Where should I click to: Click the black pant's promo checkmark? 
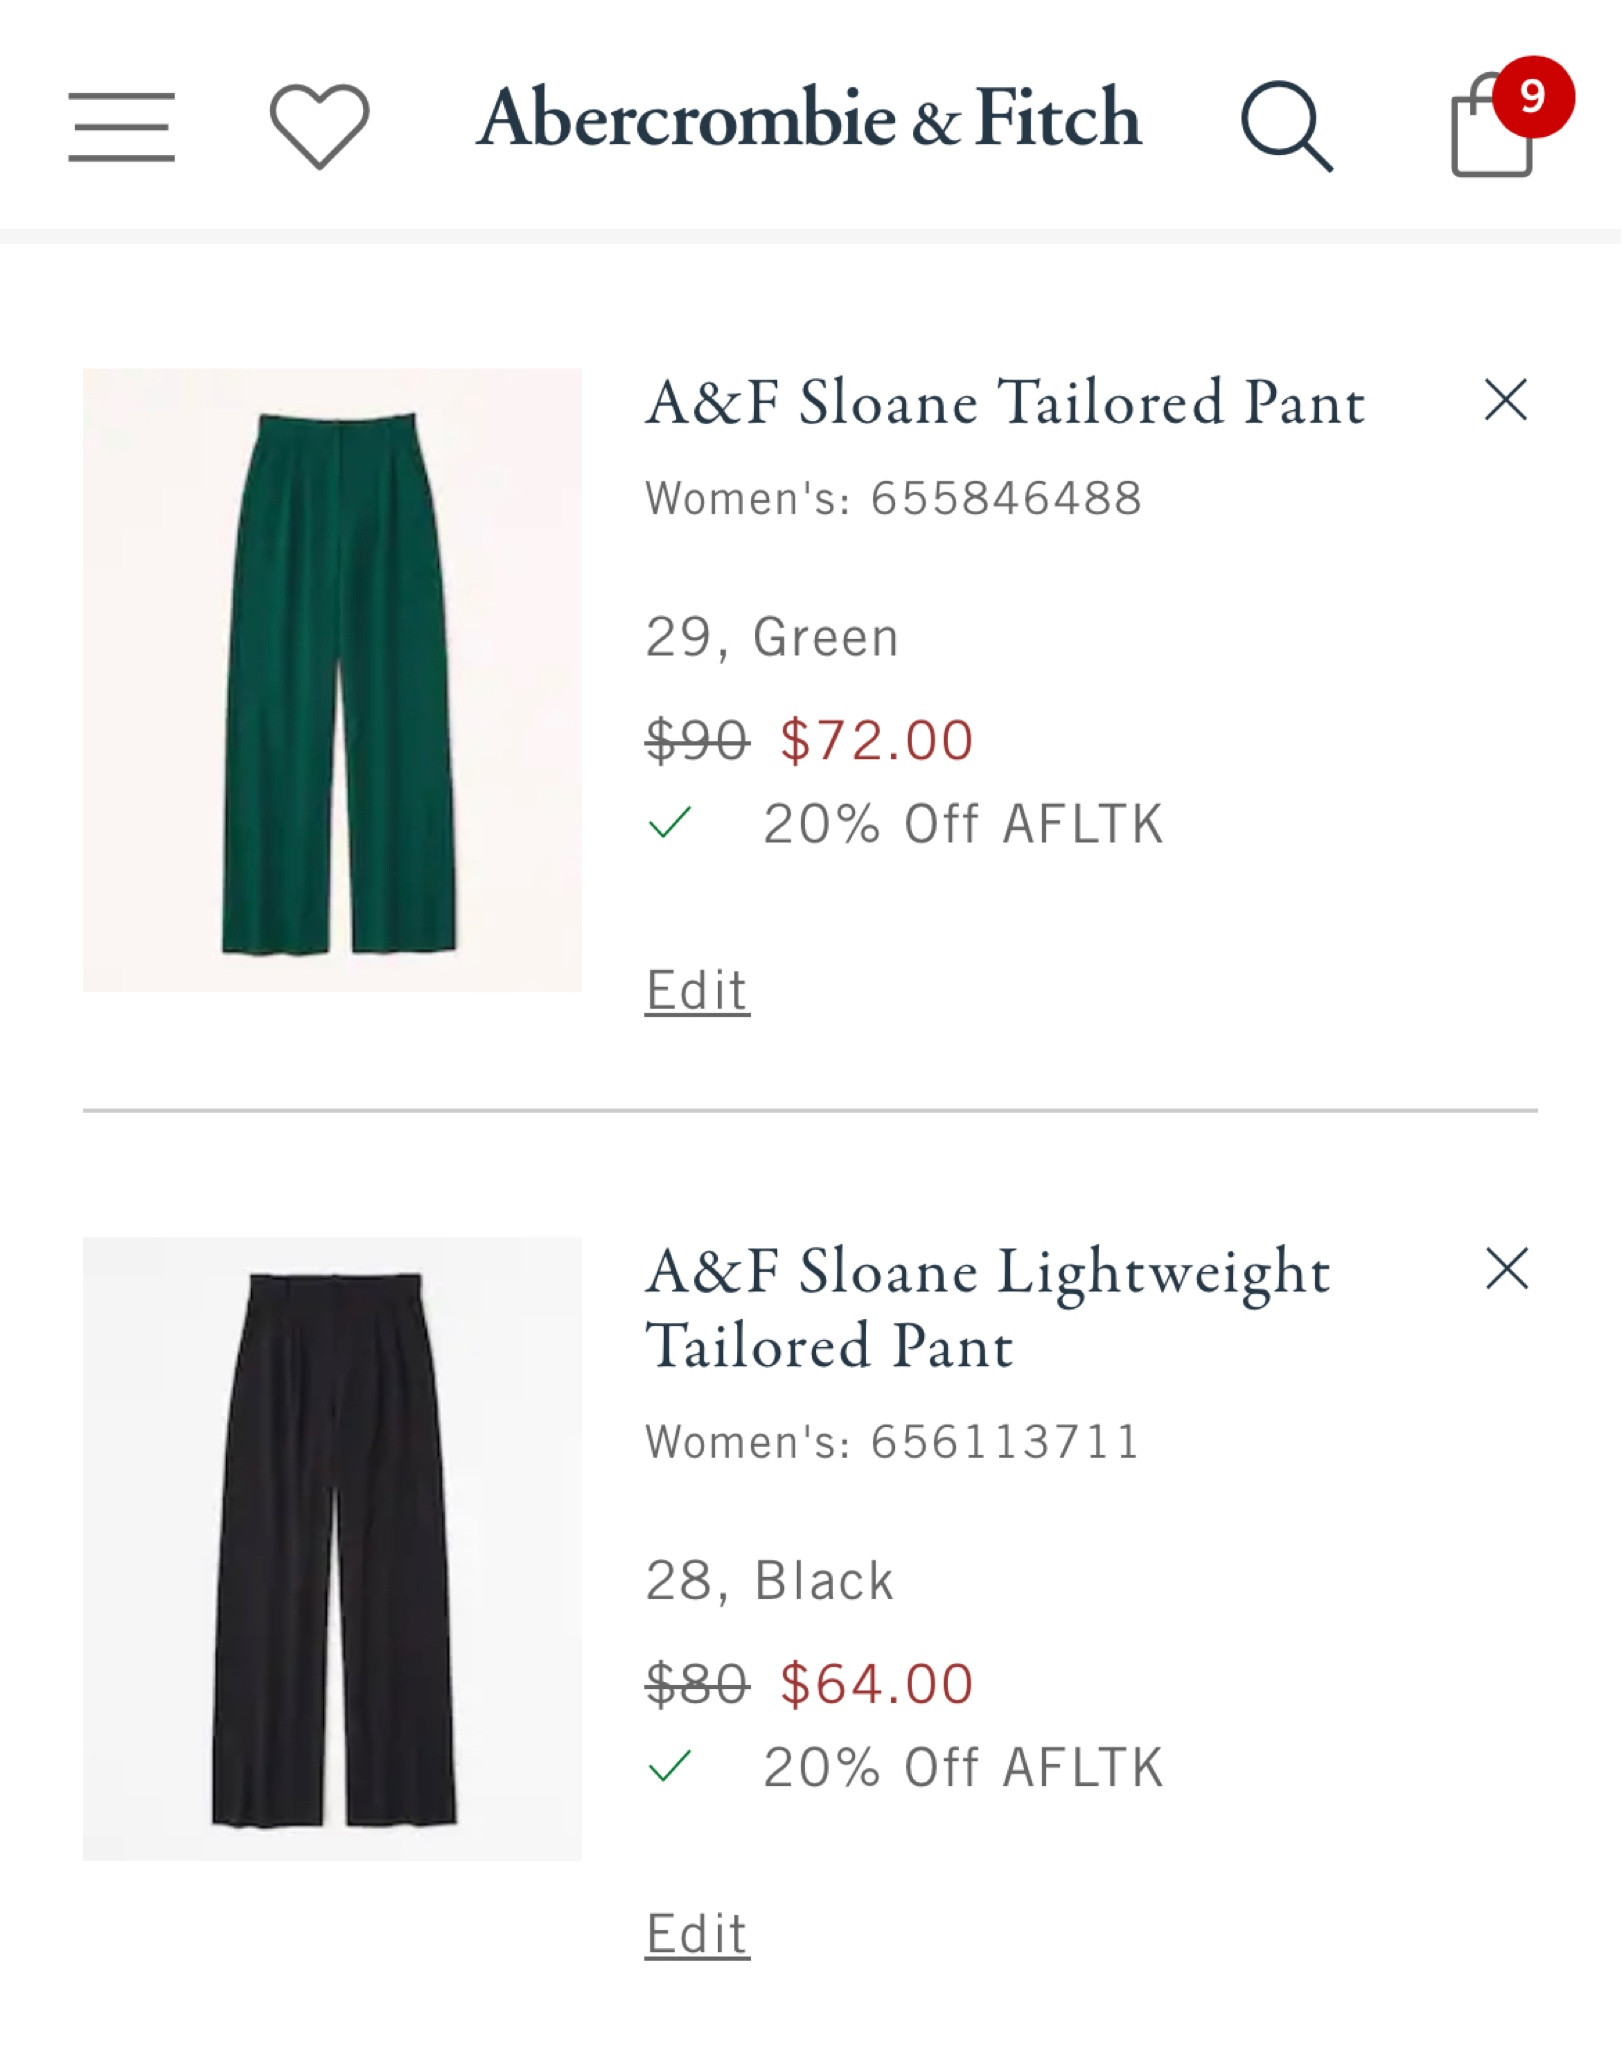669,1767
